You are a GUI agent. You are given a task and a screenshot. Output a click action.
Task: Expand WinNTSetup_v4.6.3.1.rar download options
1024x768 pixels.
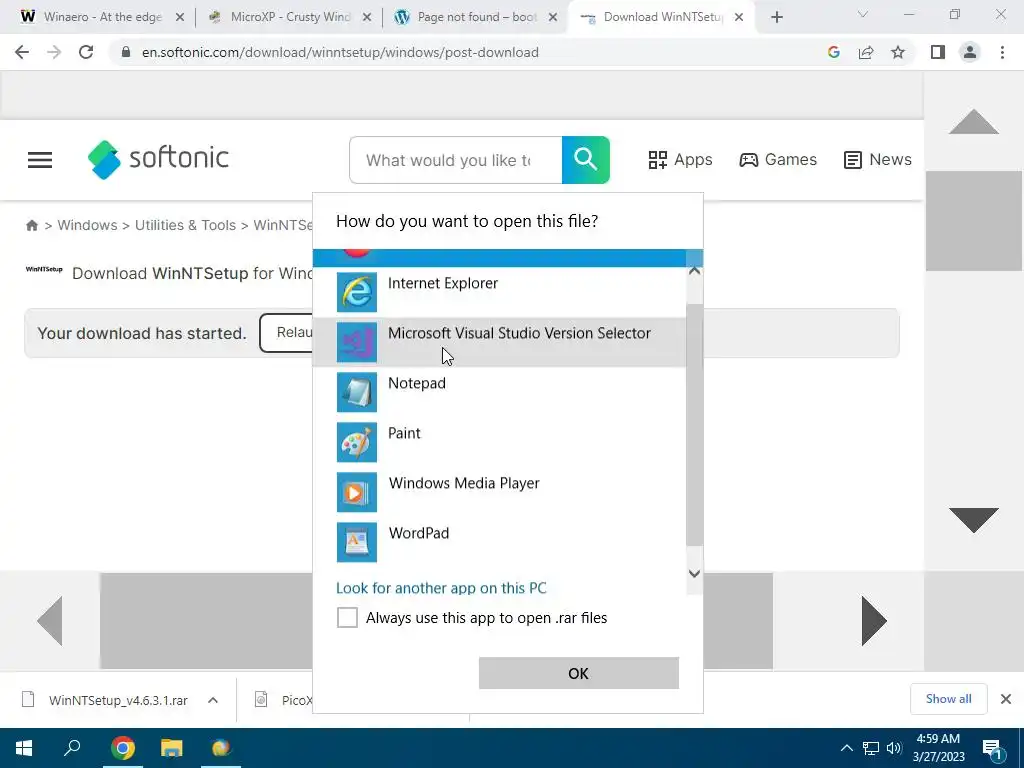click(x=213, y=700)
